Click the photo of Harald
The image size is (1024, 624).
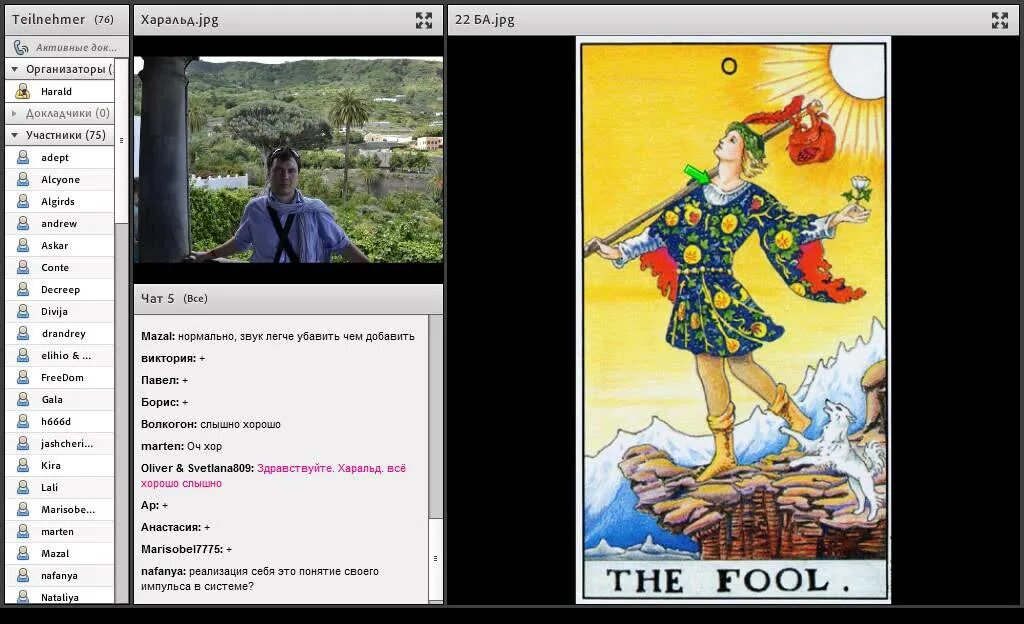click(288, 160)
